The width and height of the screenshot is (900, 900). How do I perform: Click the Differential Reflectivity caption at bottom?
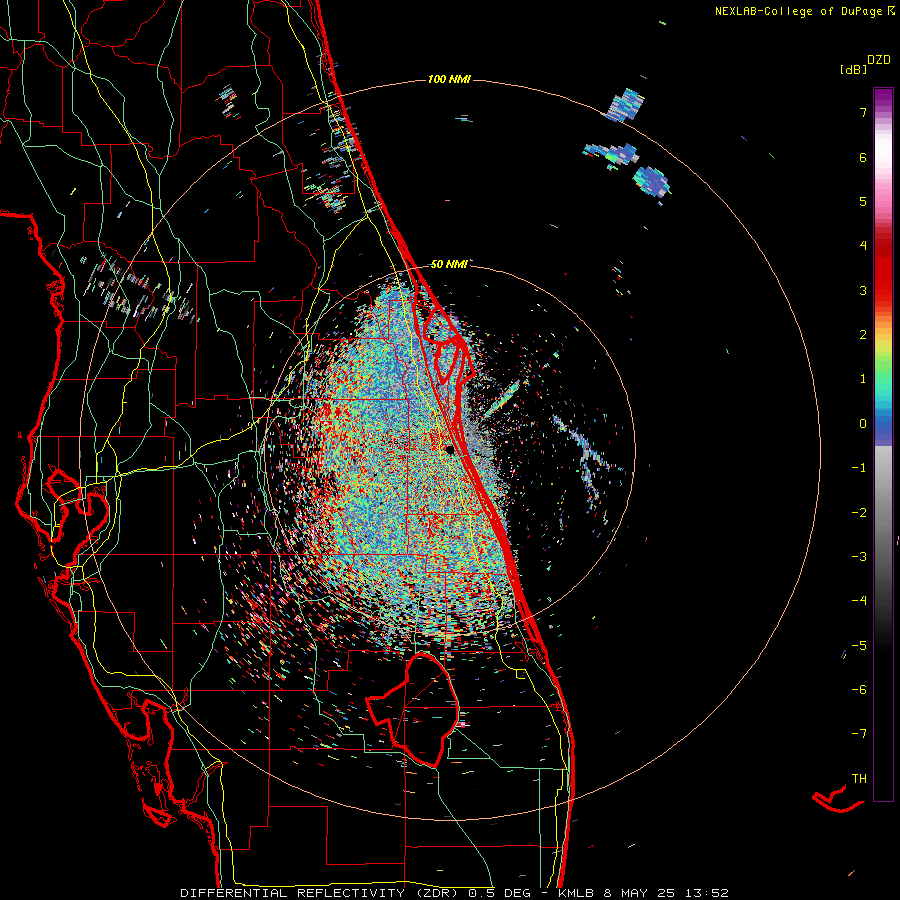pos(454,893)
